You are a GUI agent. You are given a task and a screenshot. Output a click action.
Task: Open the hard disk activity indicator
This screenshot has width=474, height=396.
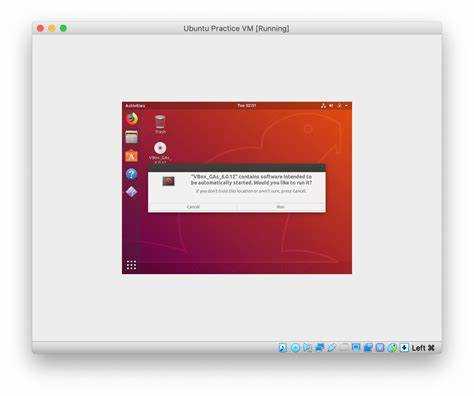[x=283, y=348]
